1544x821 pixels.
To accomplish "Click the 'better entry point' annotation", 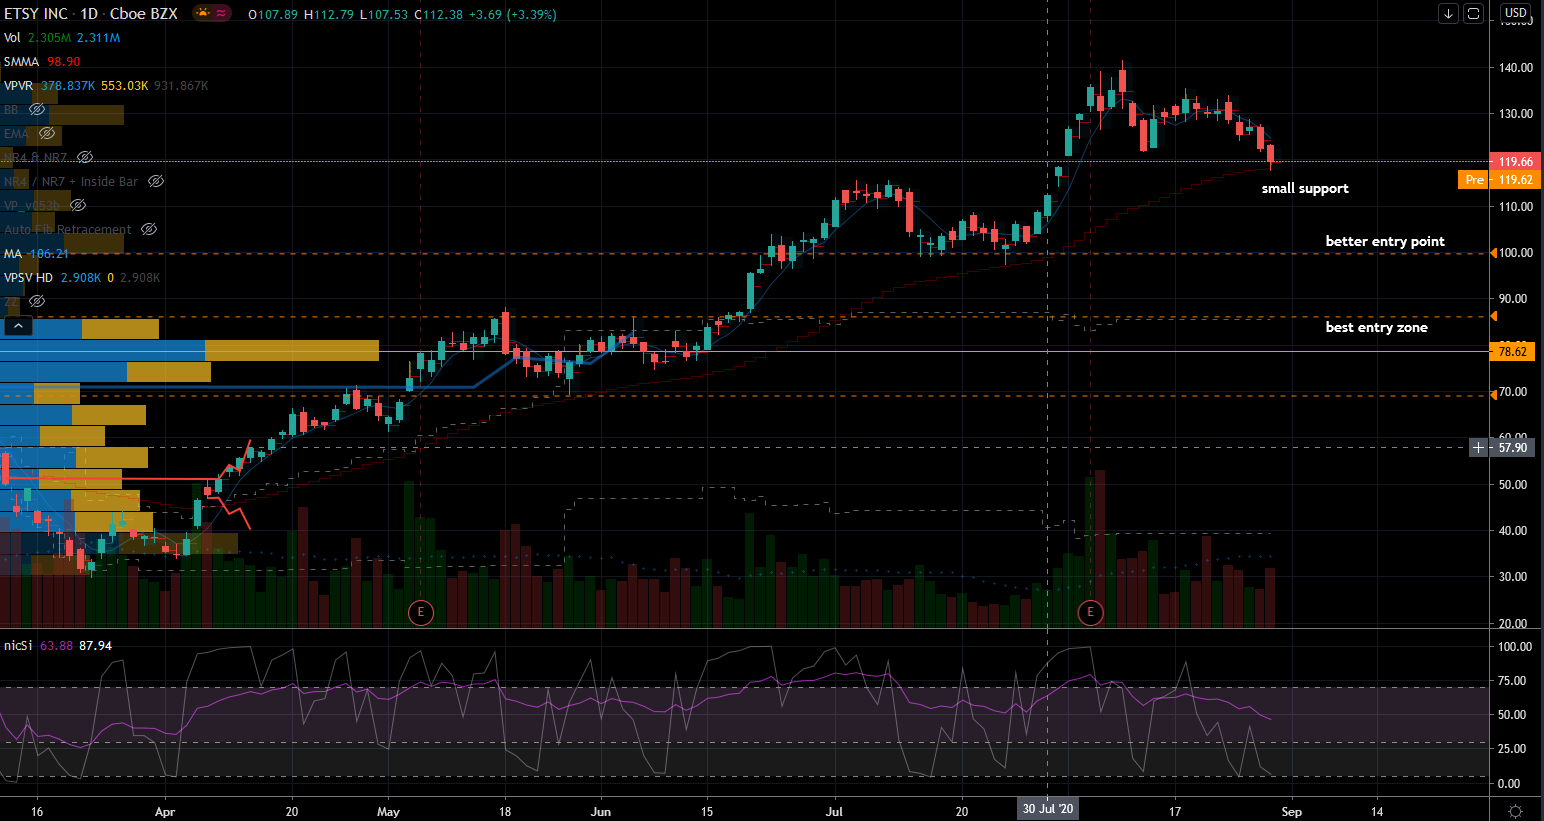I will click(x=1385, y=242).
